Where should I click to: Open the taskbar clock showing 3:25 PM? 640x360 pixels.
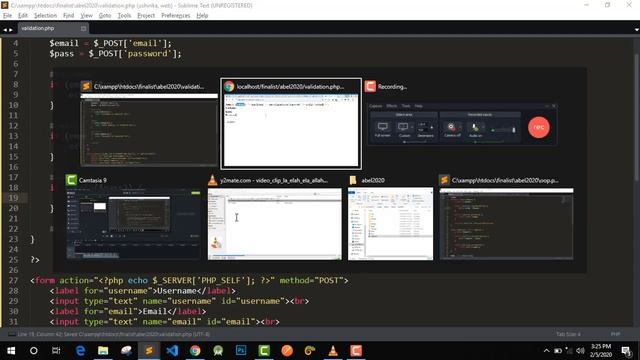point(601,351)
